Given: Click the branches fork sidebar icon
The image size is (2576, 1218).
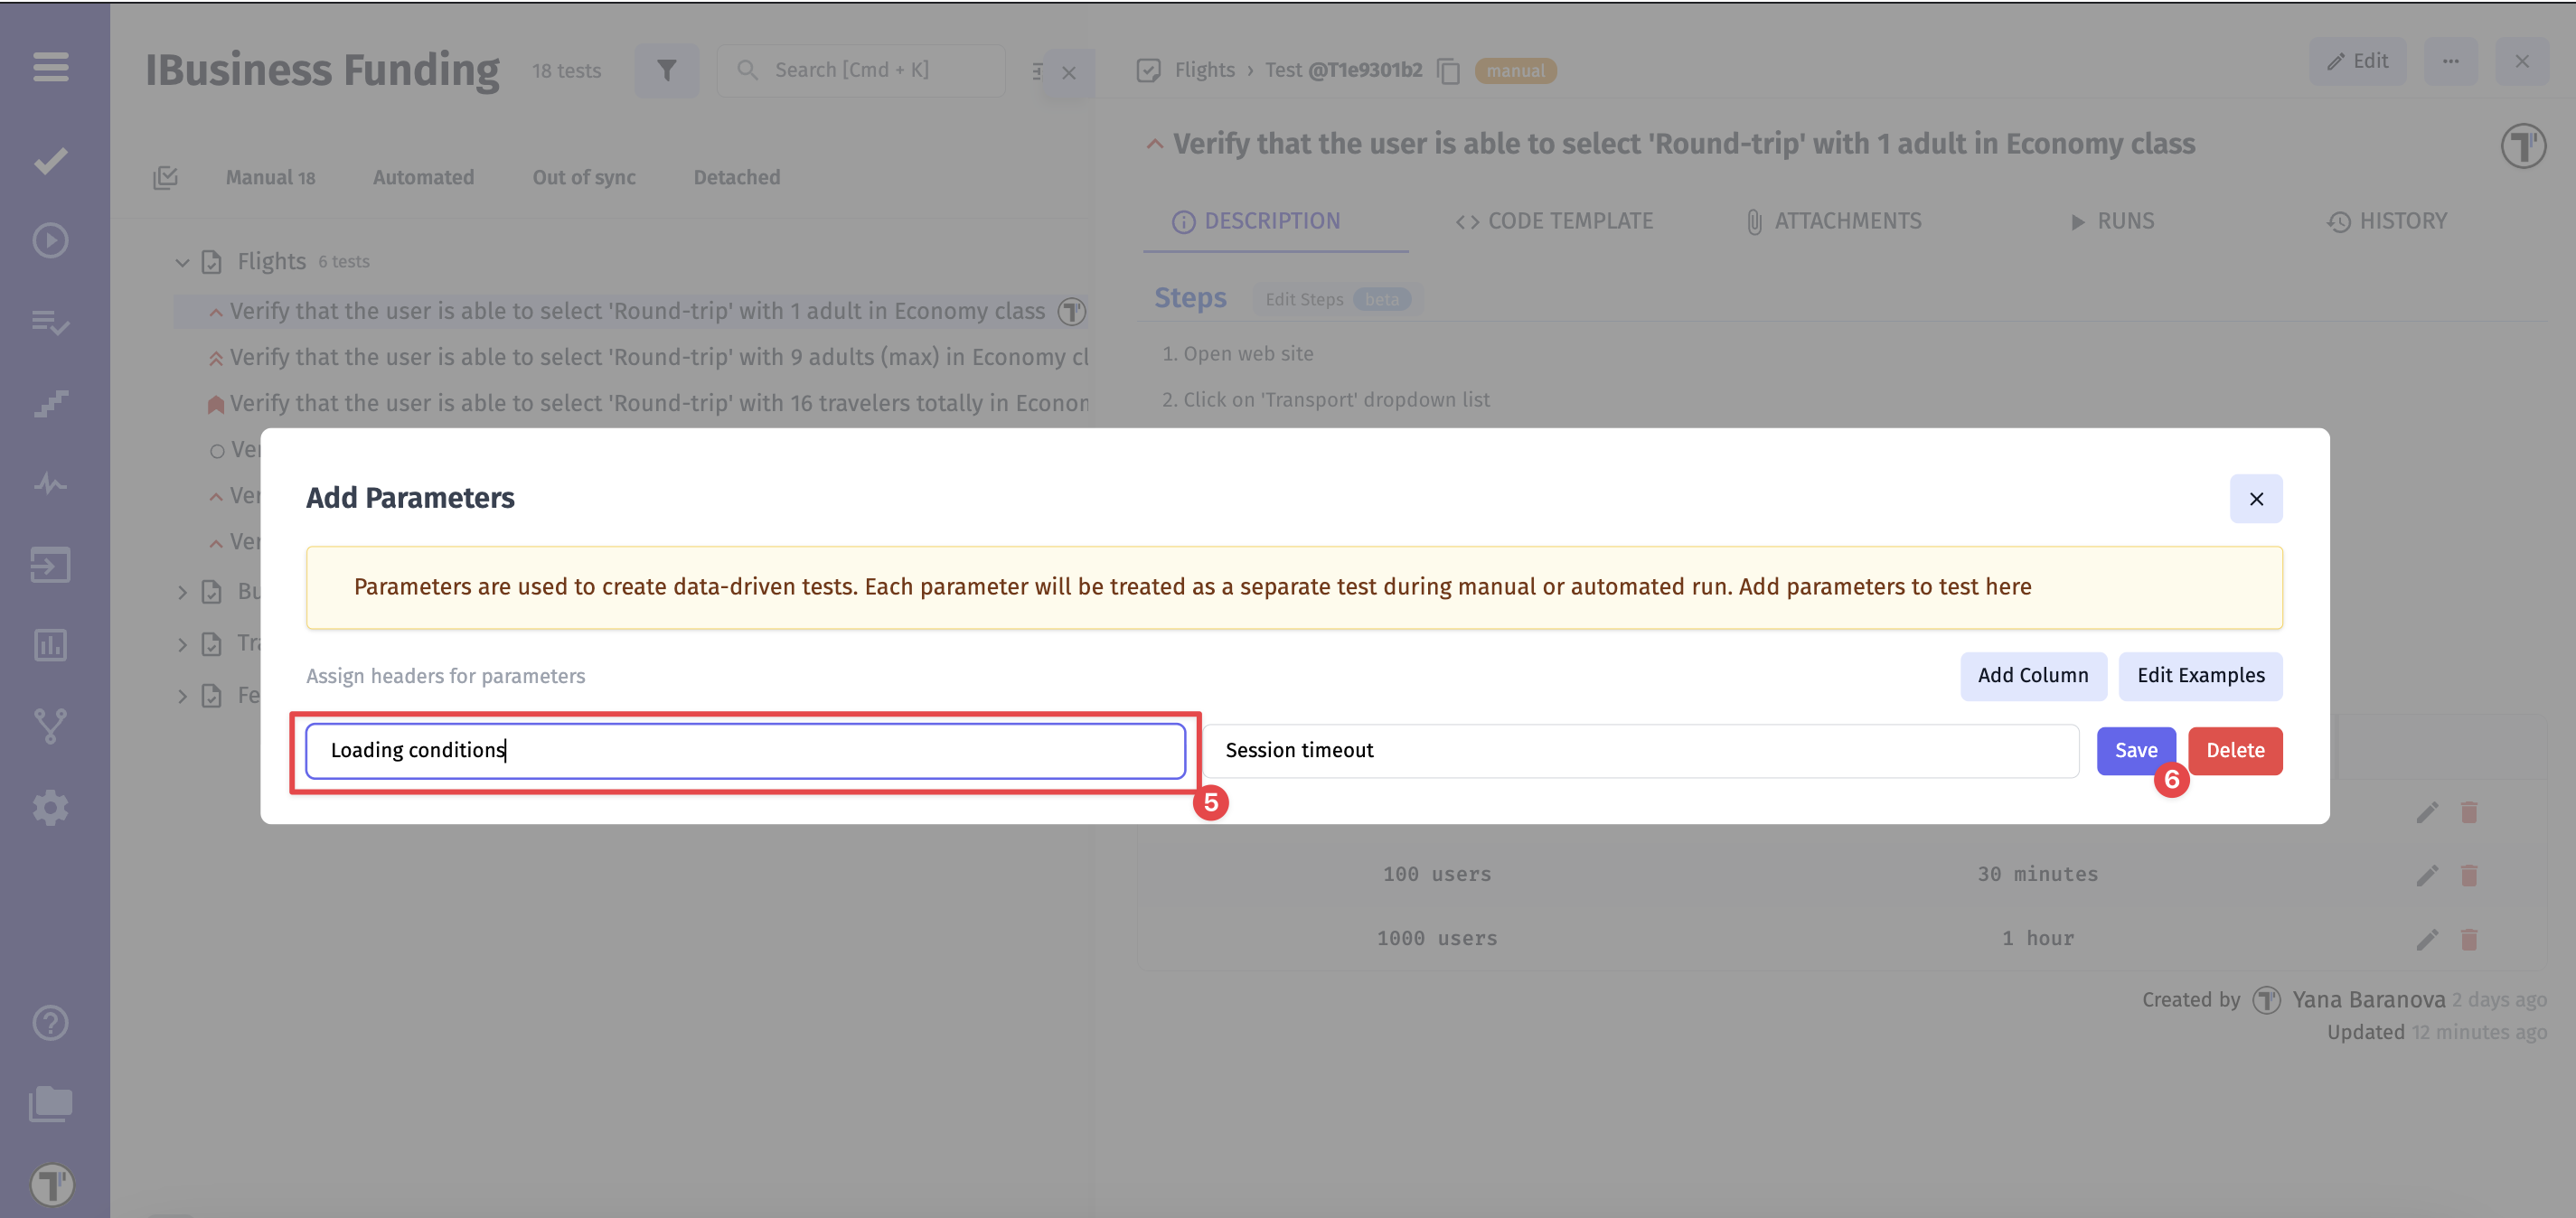Looking at the screenshot, I should [50, 726].
